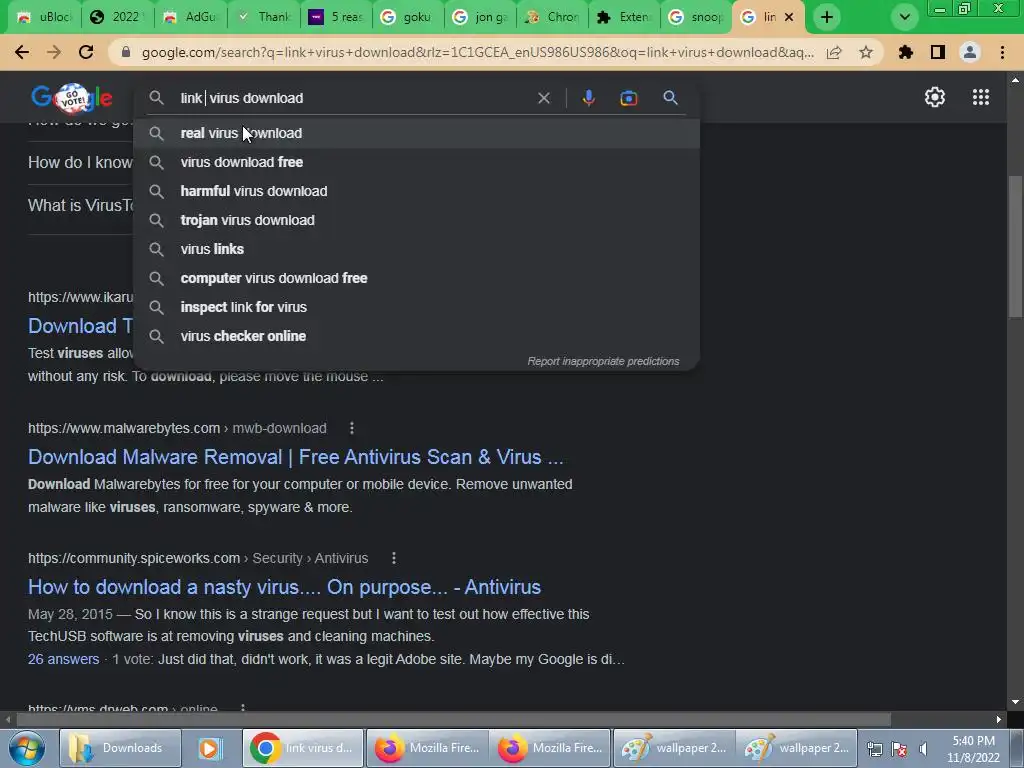Select suggestion 'virus links'
The image size is (1024, 768).
416,249
